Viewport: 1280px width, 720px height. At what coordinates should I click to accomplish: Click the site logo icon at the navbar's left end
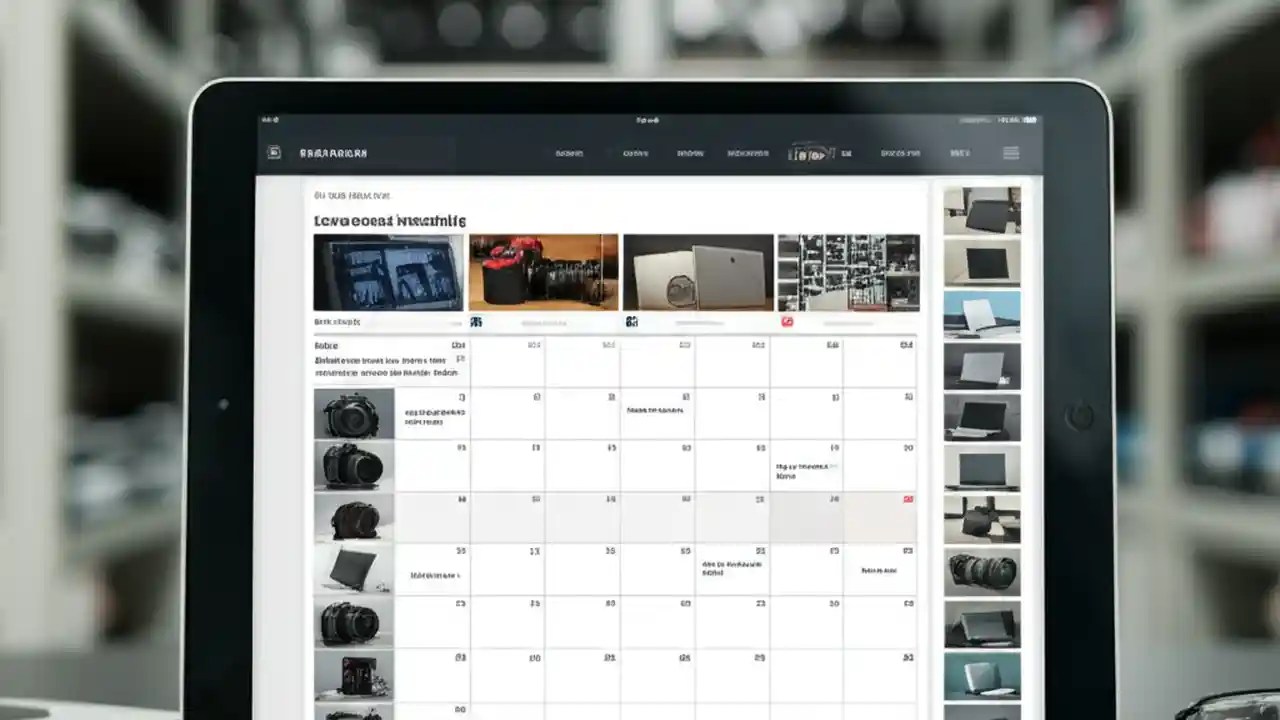point(272,152)
